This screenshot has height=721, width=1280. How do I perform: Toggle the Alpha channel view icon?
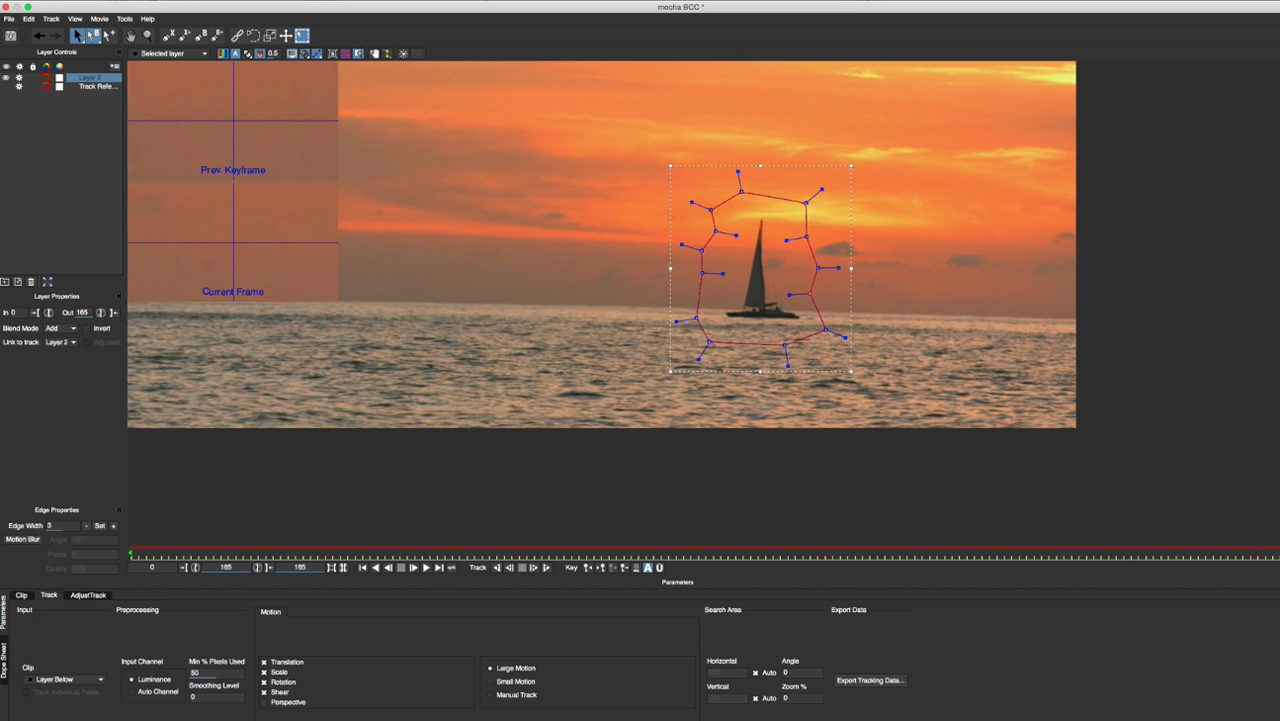tap(235, 54)
